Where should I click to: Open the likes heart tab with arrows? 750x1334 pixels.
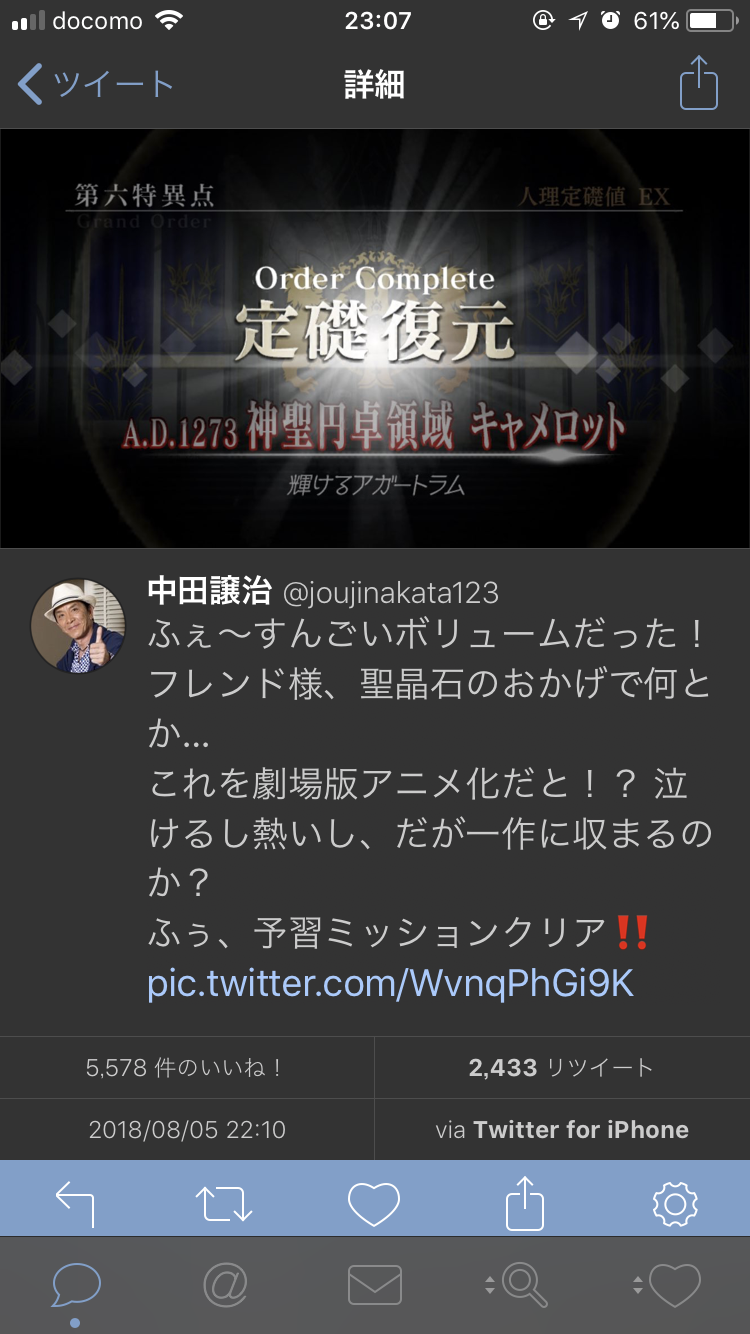click(667, 1285)
